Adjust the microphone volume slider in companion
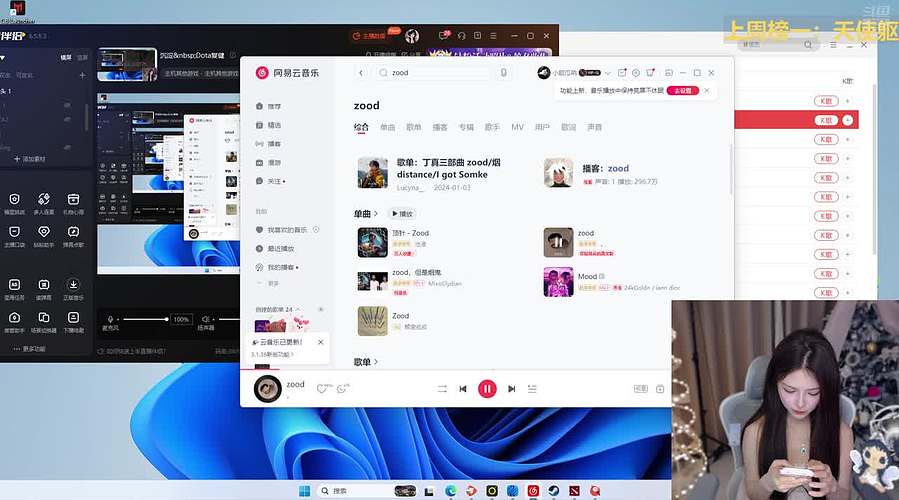The image size is (899, 500). click(146, 319)
